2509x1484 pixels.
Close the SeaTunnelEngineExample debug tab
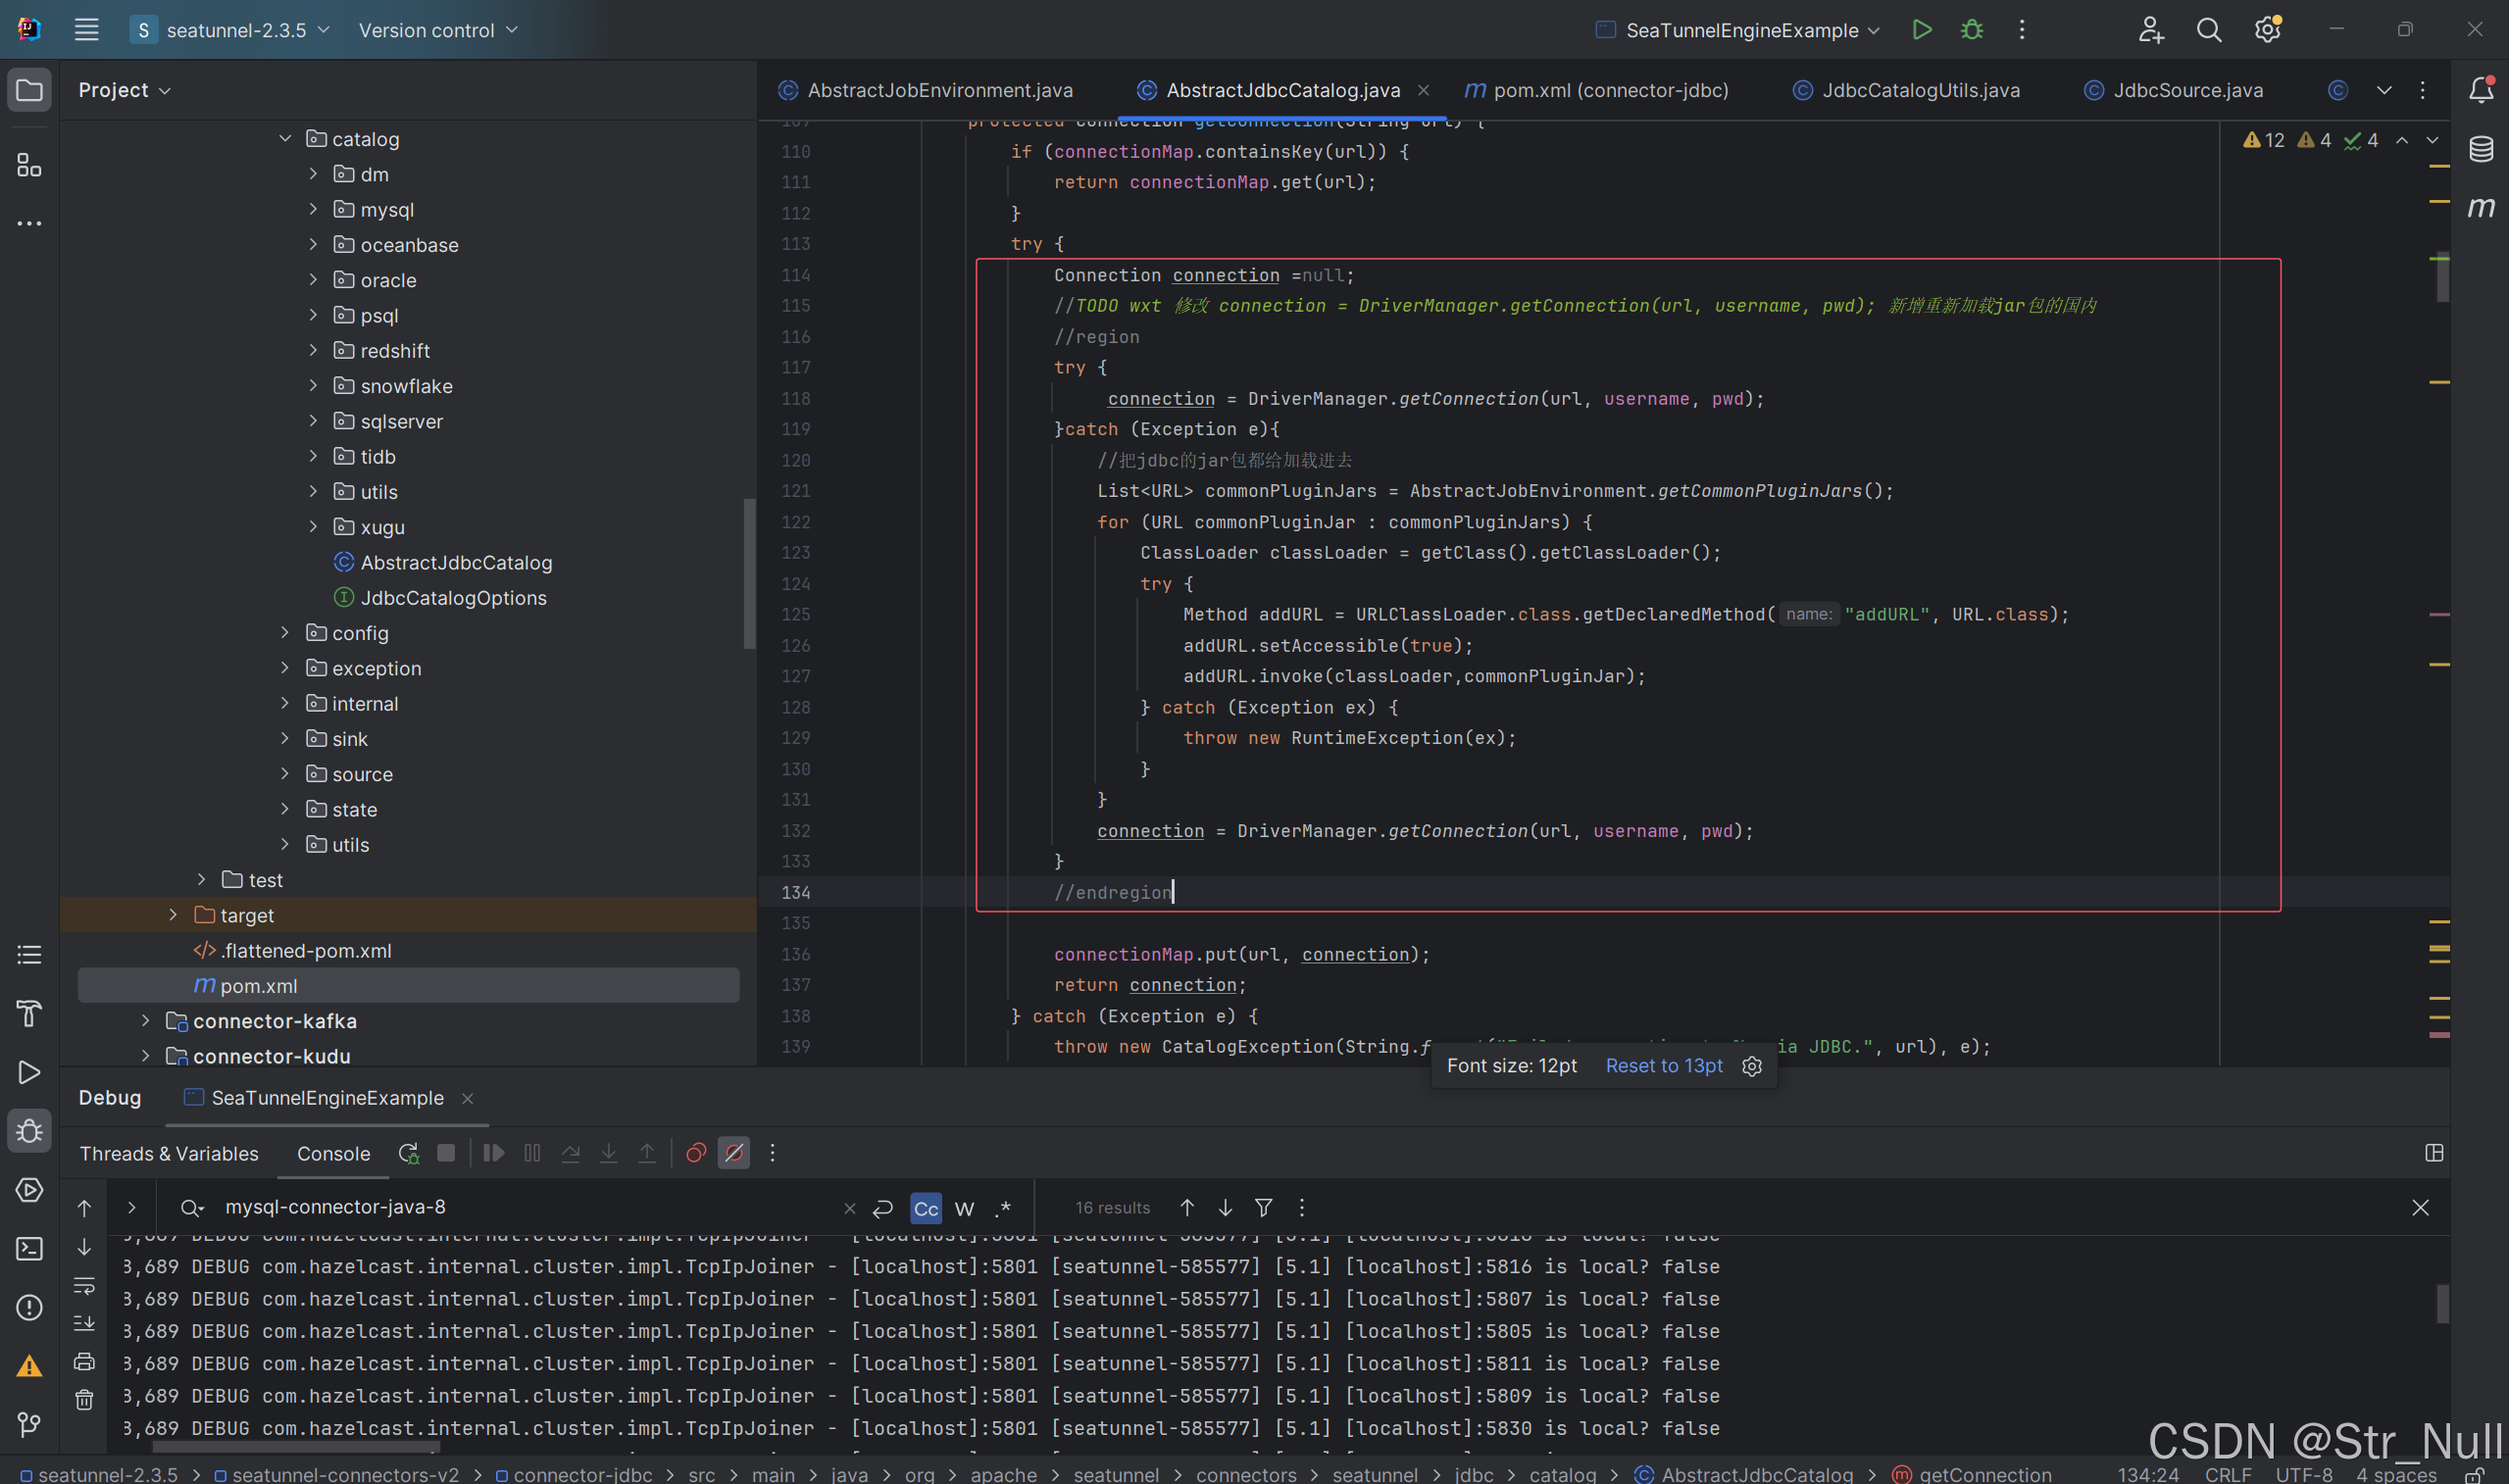point(467,1098)
